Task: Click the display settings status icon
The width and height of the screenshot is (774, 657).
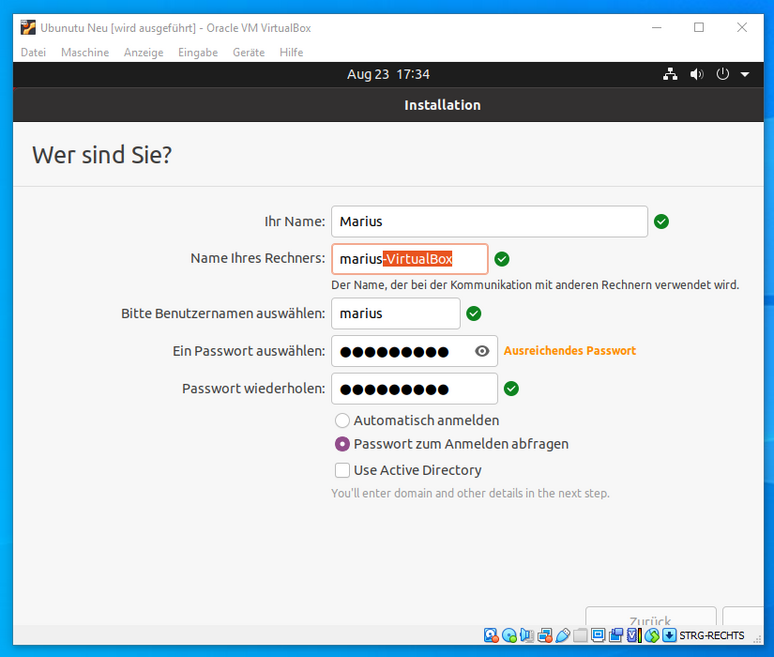Action: click(598, 636)
